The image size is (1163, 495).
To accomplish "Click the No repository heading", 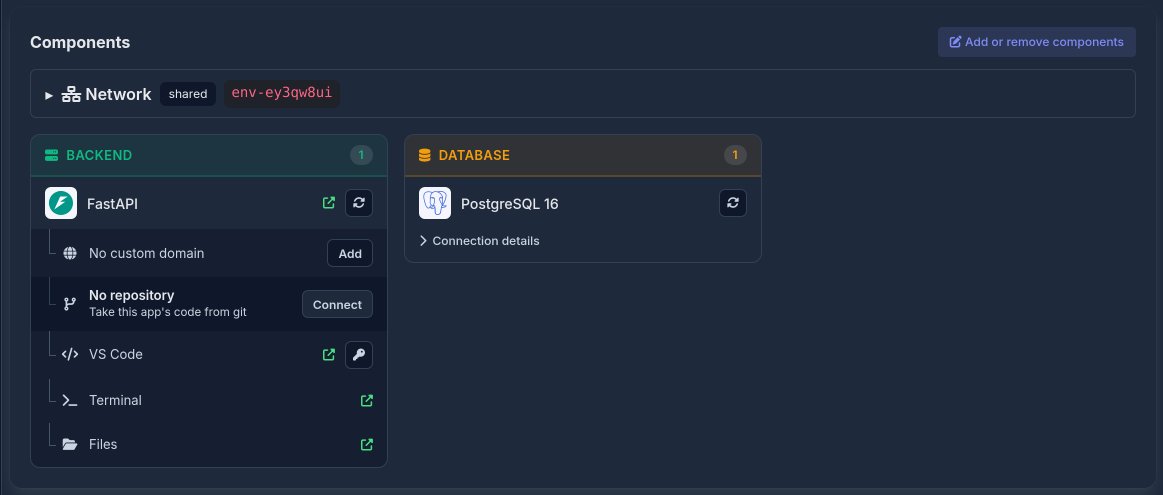I will (131, 295).
